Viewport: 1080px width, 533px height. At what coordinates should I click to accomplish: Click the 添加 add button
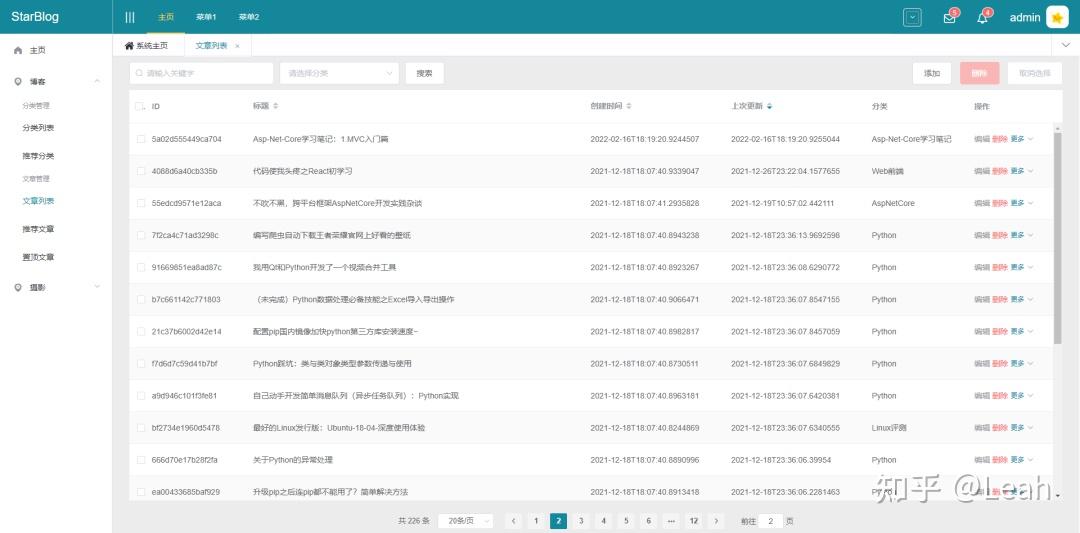pos(932,73)
